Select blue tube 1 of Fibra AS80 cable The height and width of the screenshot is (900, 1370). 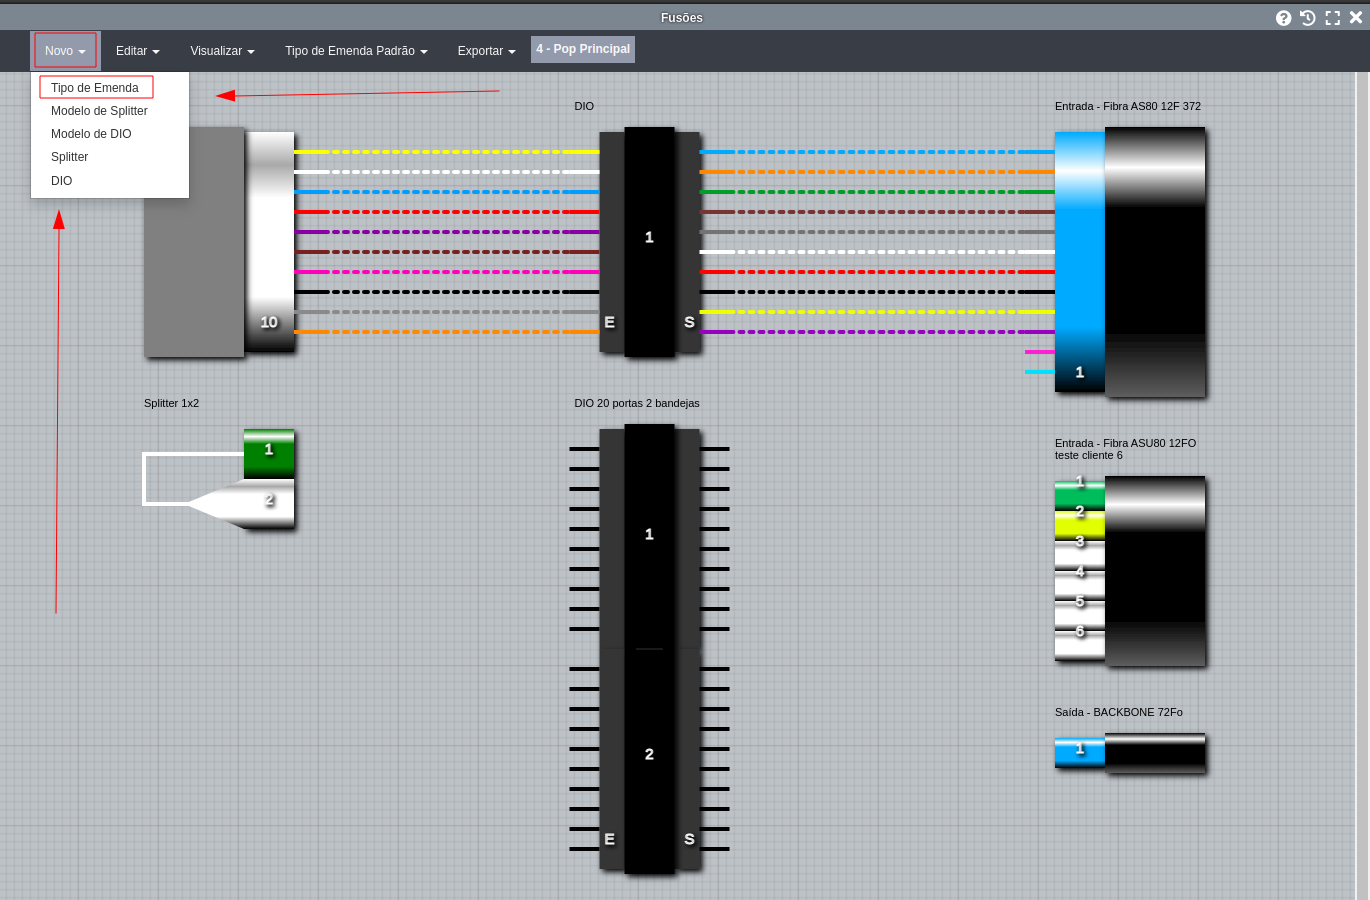[x=1080, y=261]
